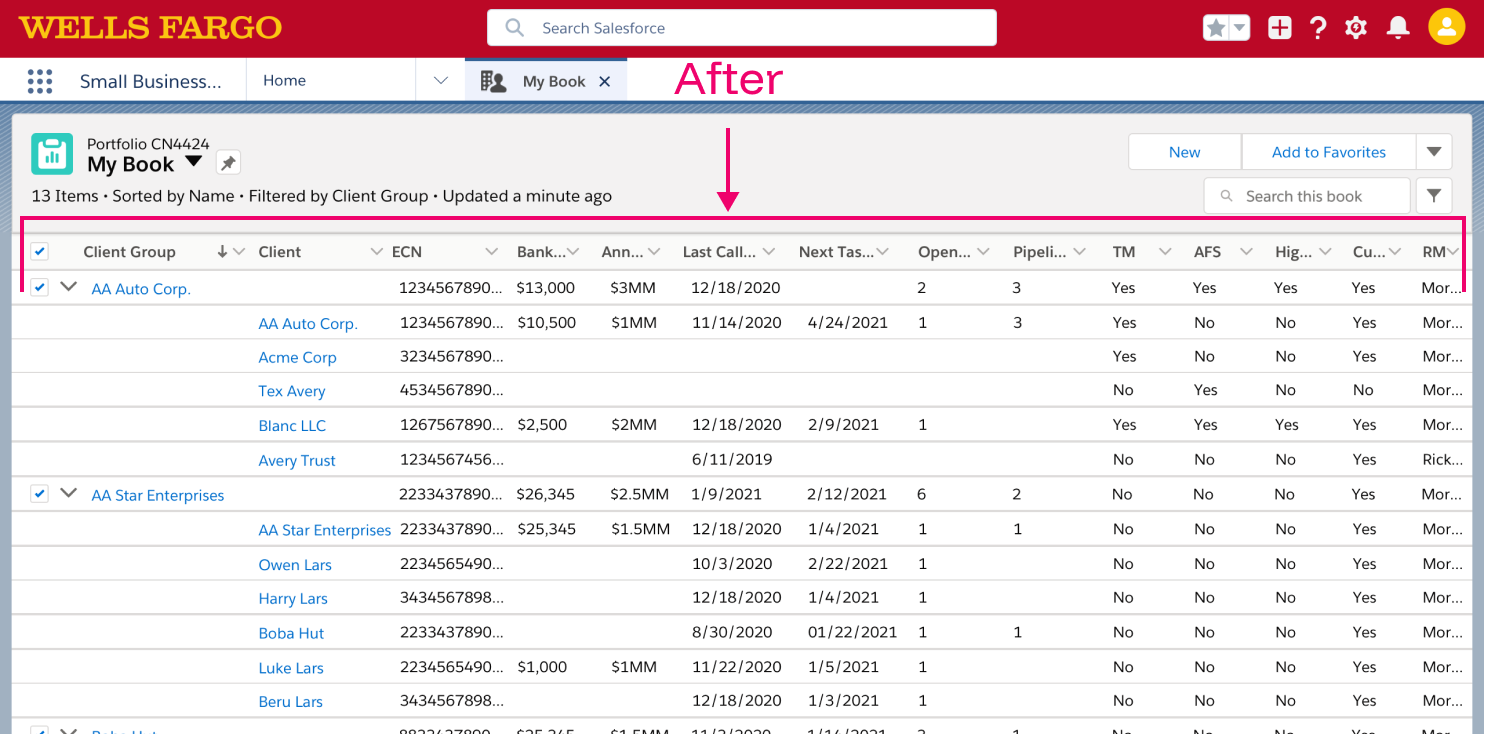
Task: Open the help question mark icon
Action: click(x=1318, y=28)
